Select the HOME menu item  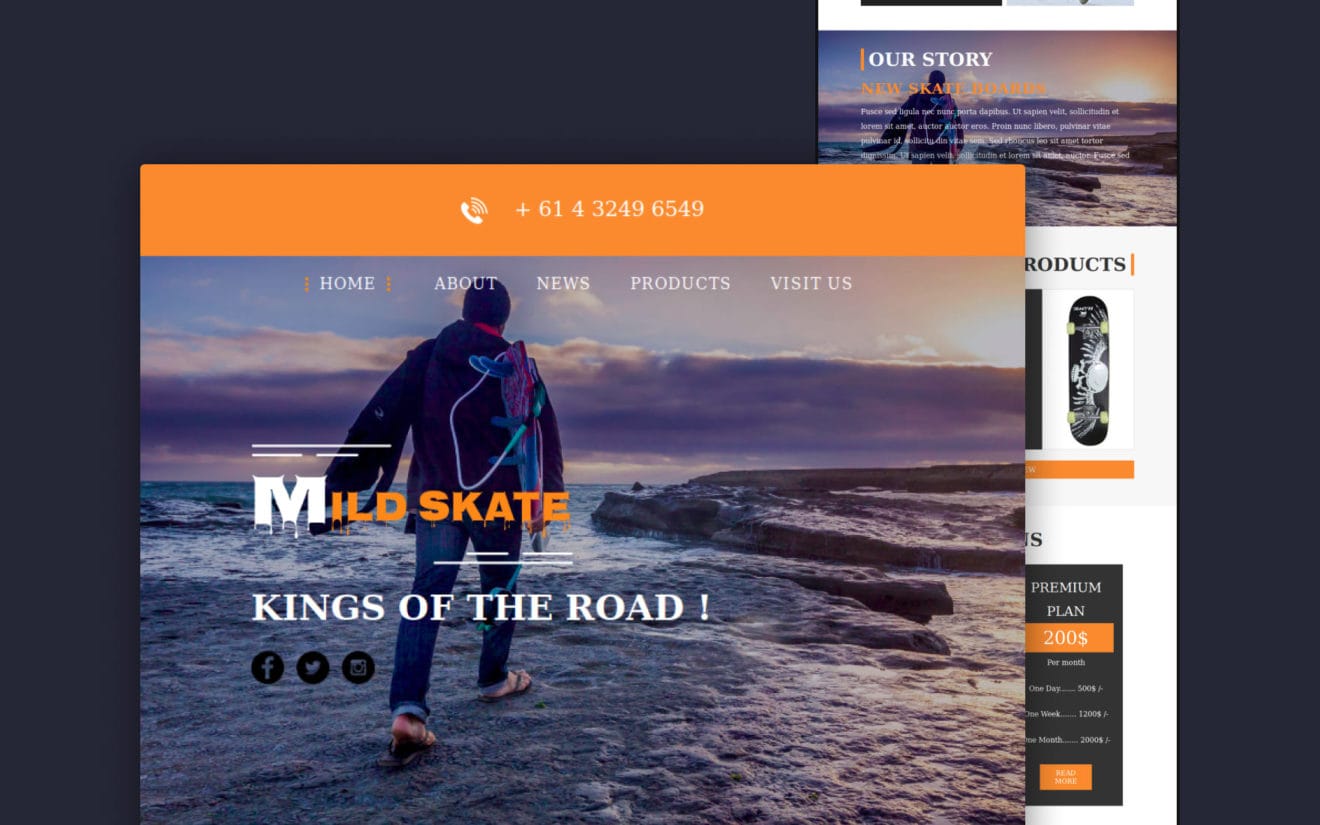tap(347, 284)
